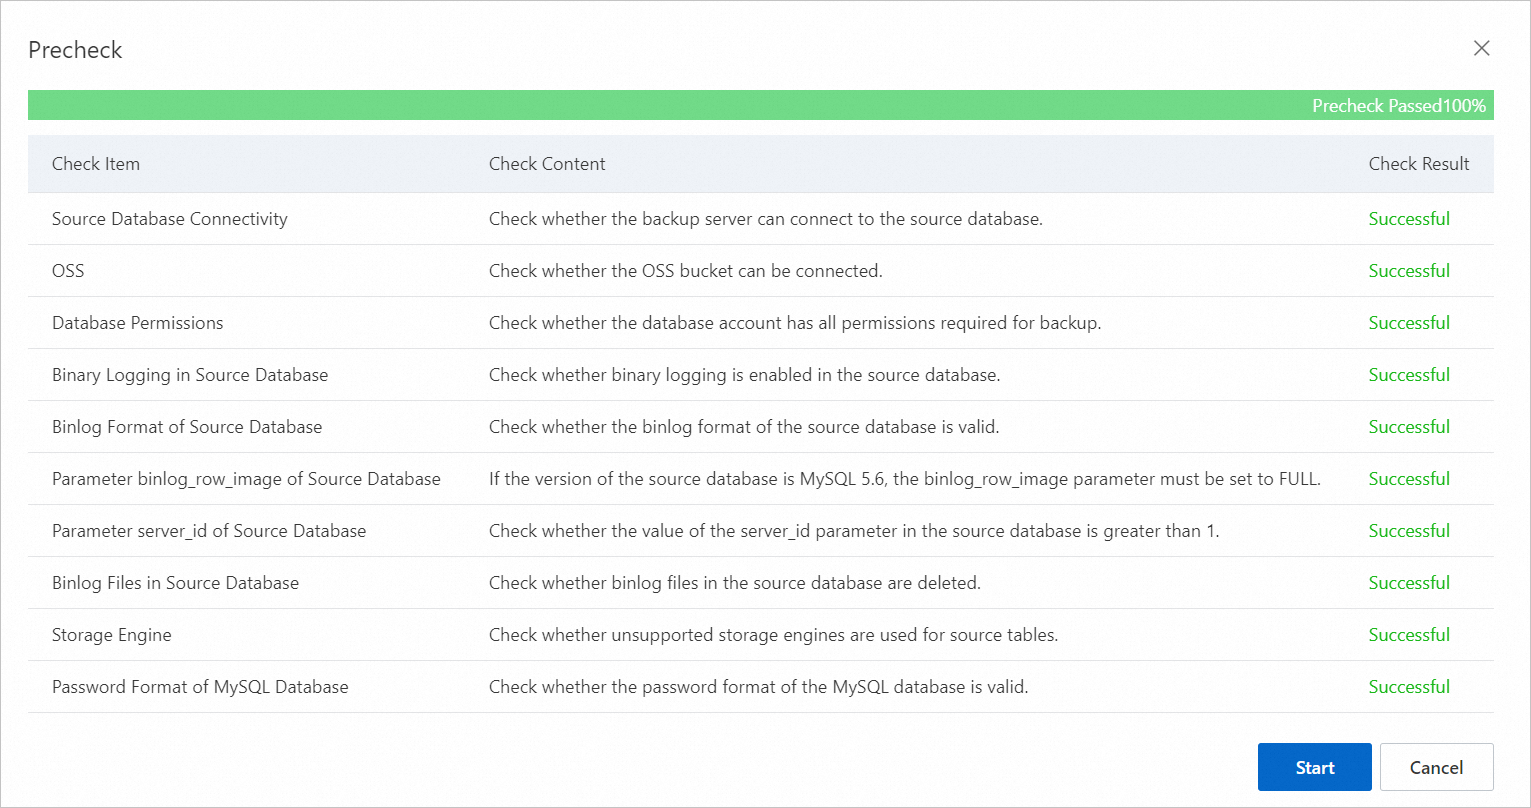Click the Precheck dialog title
This screenshot has height=808, width=1531.
point(75,50)
